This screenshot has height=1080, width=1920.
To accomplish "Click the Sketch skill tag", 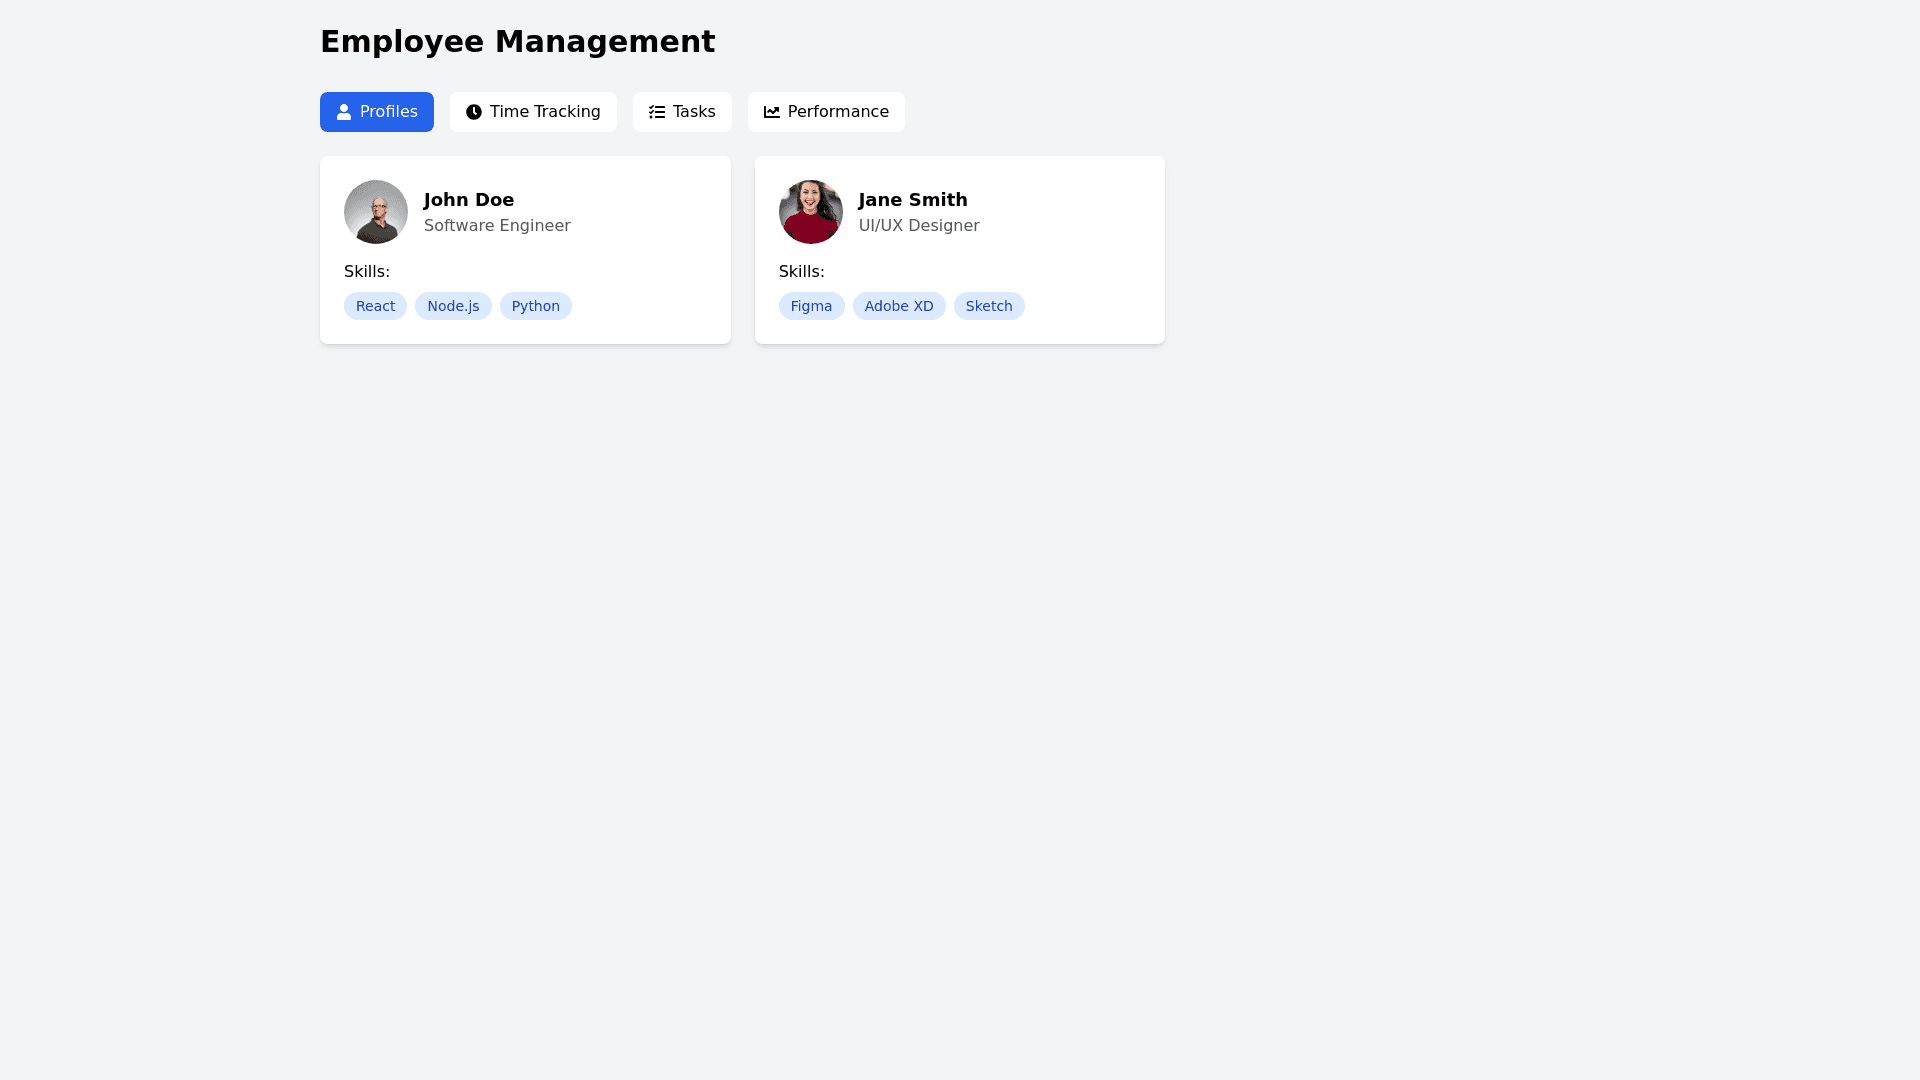I will click(x=989, y=306).
